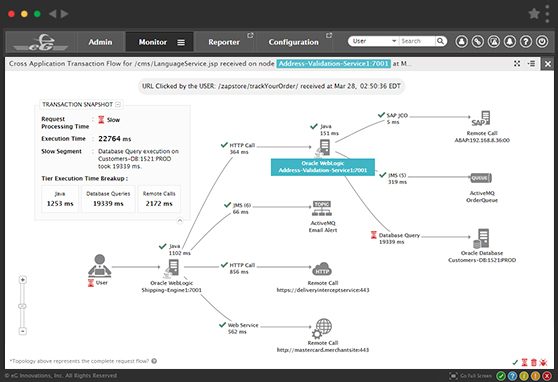Open the Monitor hamburger menu
Image resolution: width=558 pixels, height=382 pixels.
(181, 43)
